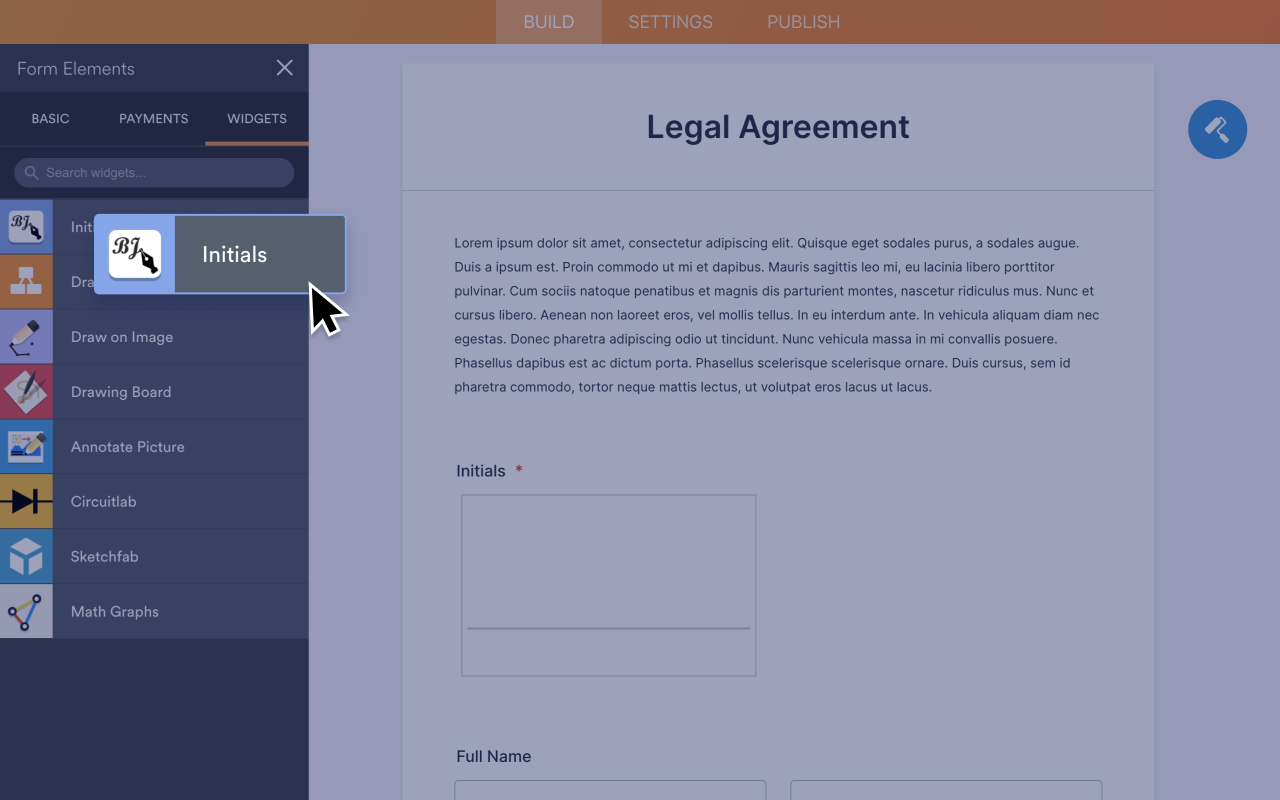Click the orange hierarchy diagram widget icon

26,284
